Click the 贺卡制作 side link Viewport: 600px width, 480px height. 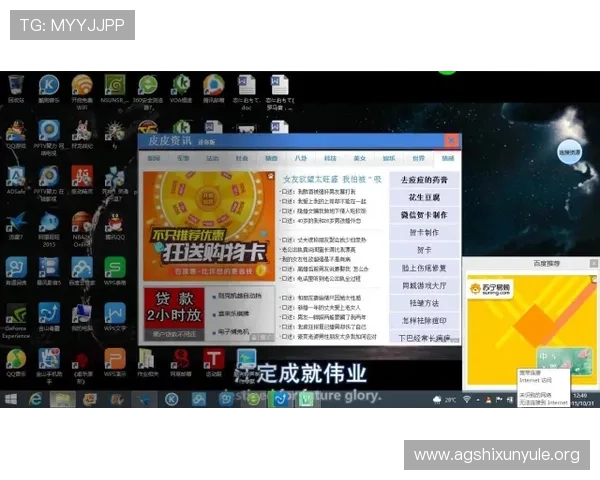tap(424, 232)
